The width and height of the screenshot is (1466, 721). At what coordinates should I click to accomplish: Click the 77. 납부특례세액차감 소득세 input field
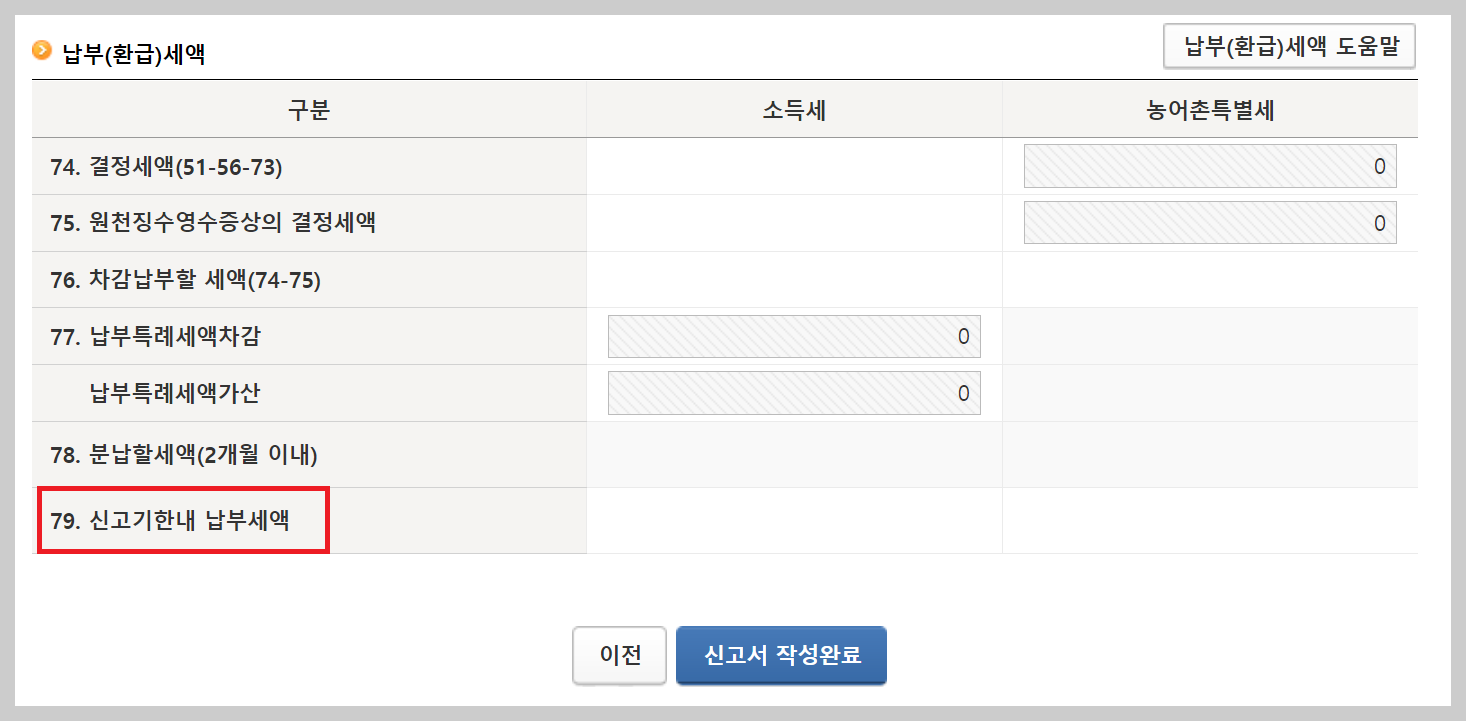click(794, 336)
